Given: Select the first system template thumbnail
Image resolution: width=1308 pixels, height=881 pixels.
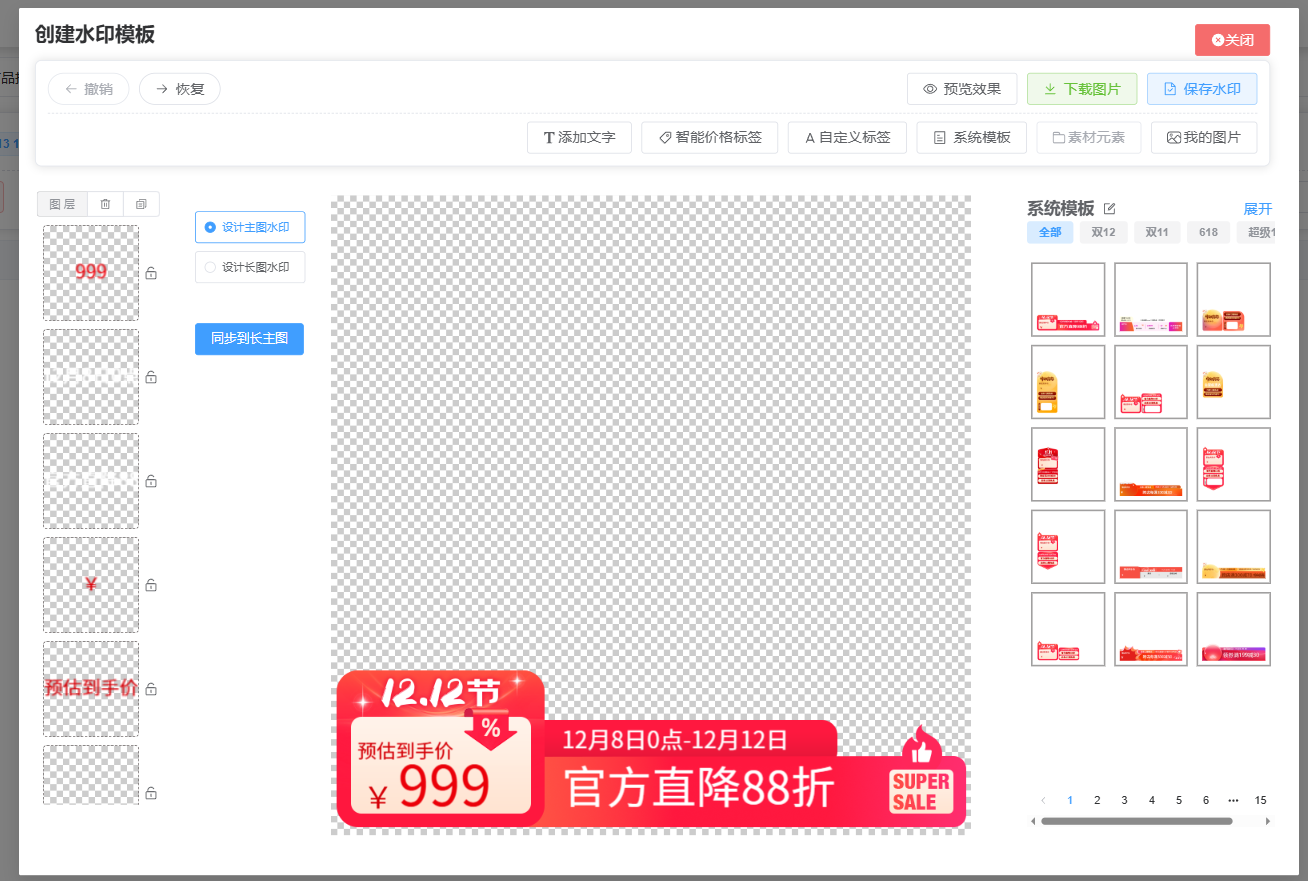Looking at the screenshot, I should [x=1067, y=300].
